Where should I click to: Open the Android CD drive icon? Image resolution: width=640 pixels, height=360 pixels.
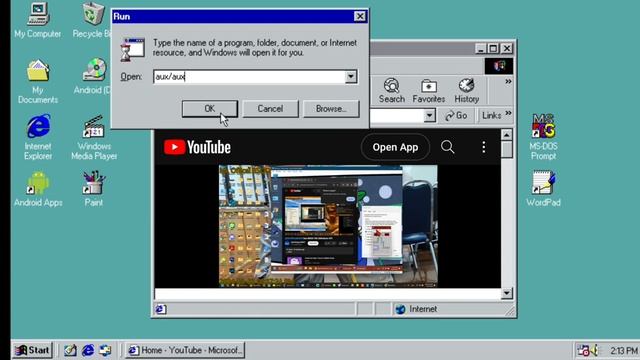pyautogui.click(x=94, y=76)
